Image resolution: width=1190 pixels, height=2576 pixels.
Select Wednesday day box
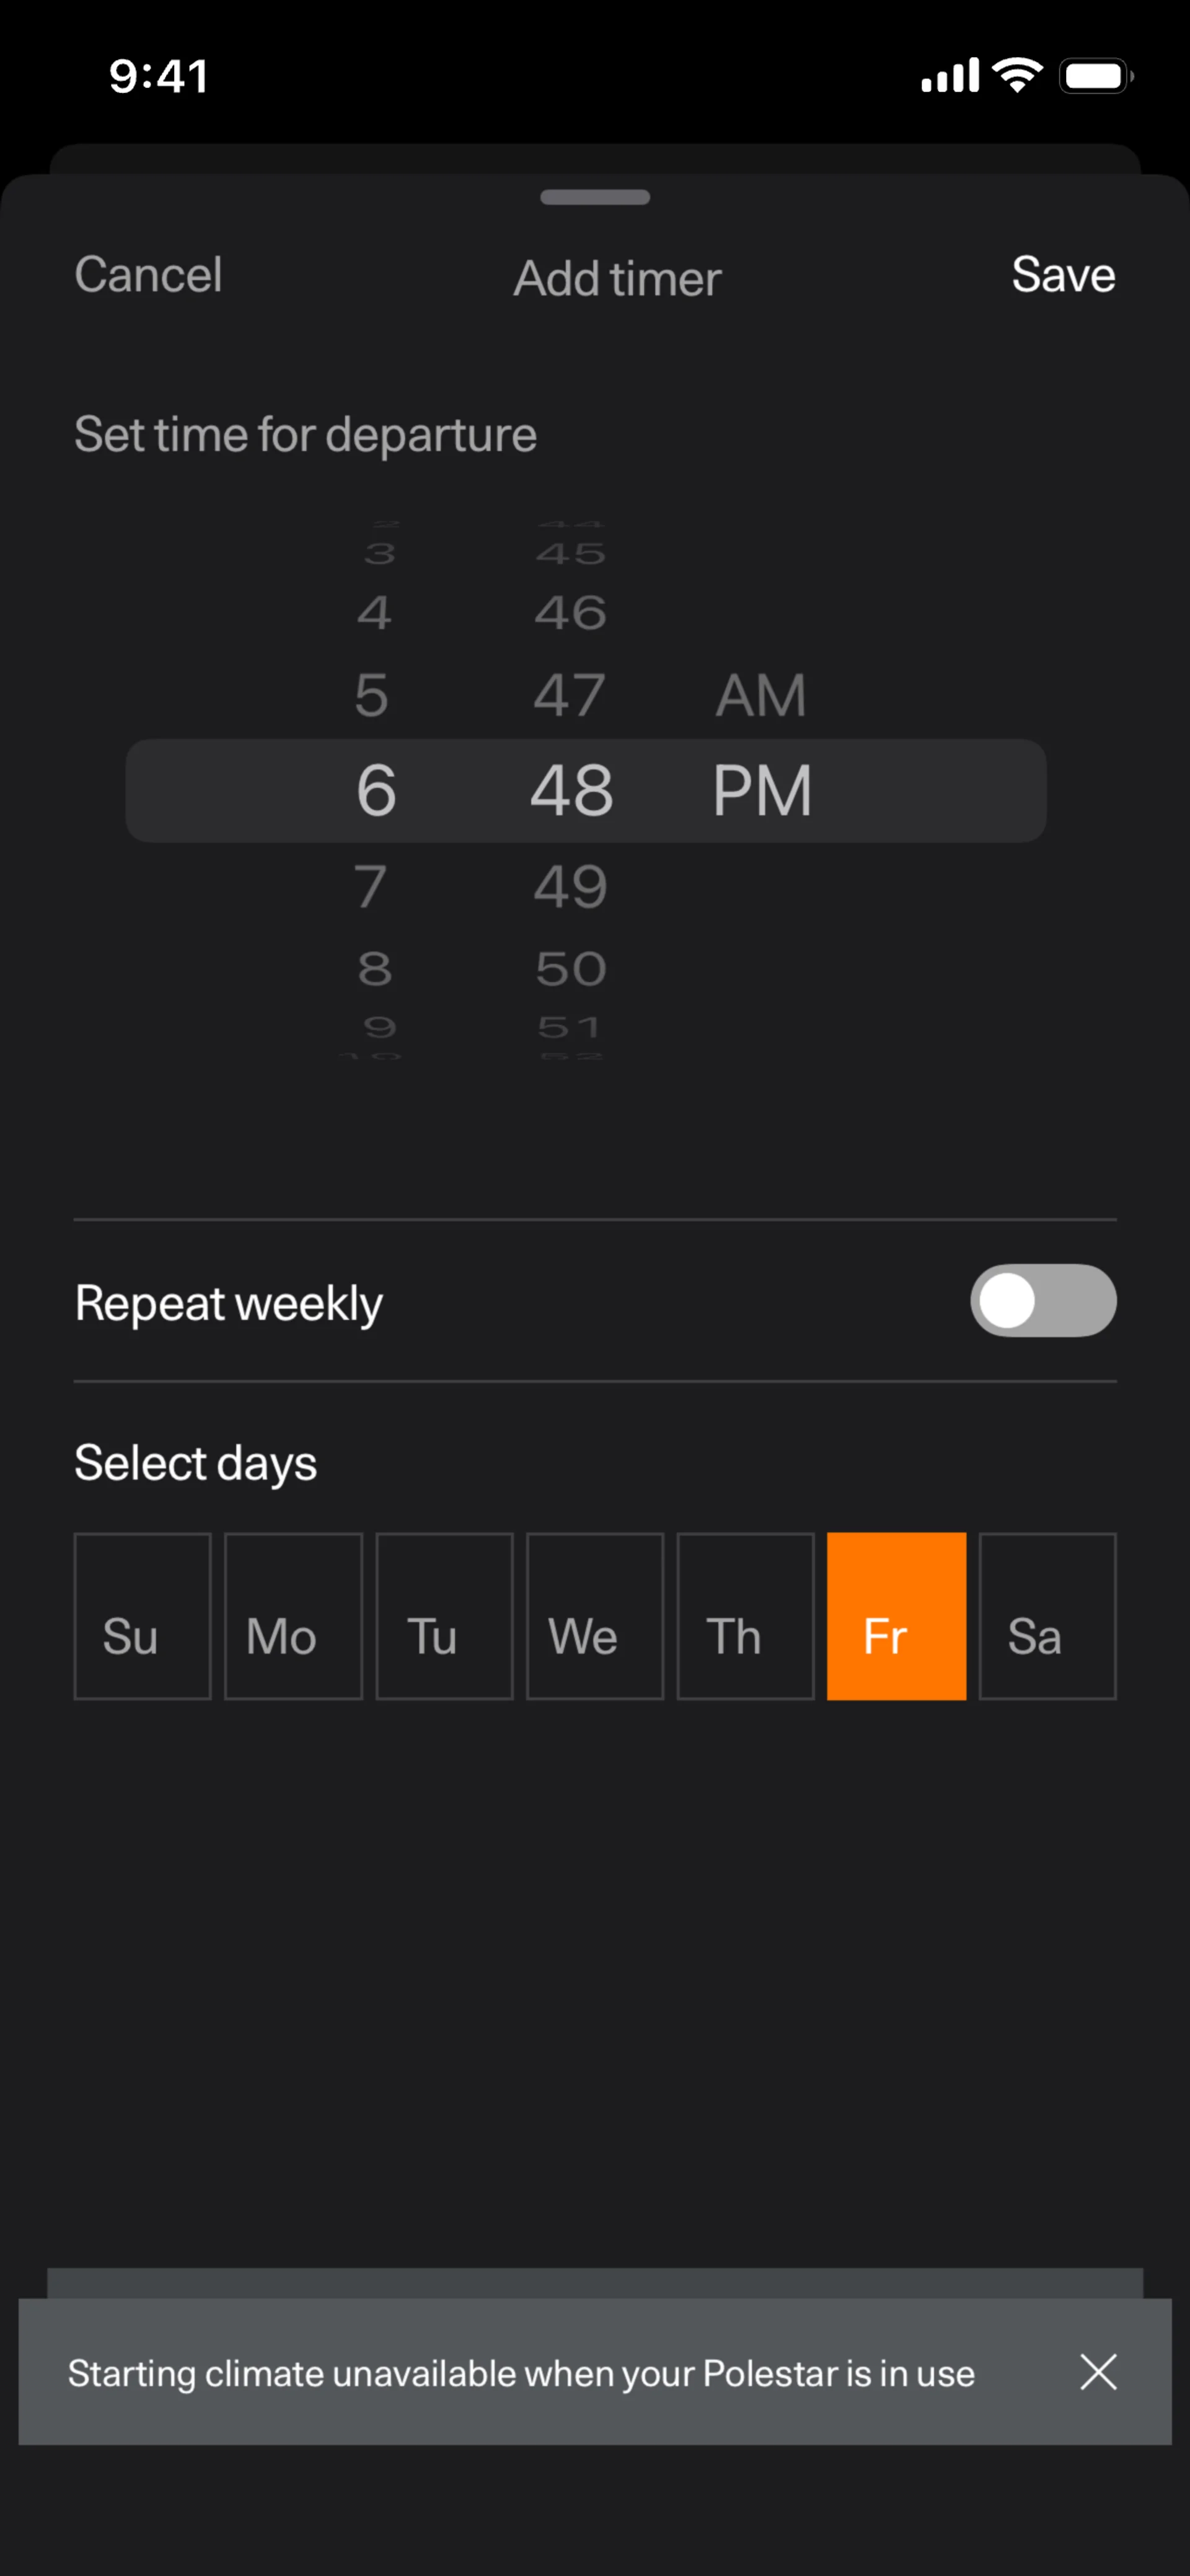pos(595,1616)
